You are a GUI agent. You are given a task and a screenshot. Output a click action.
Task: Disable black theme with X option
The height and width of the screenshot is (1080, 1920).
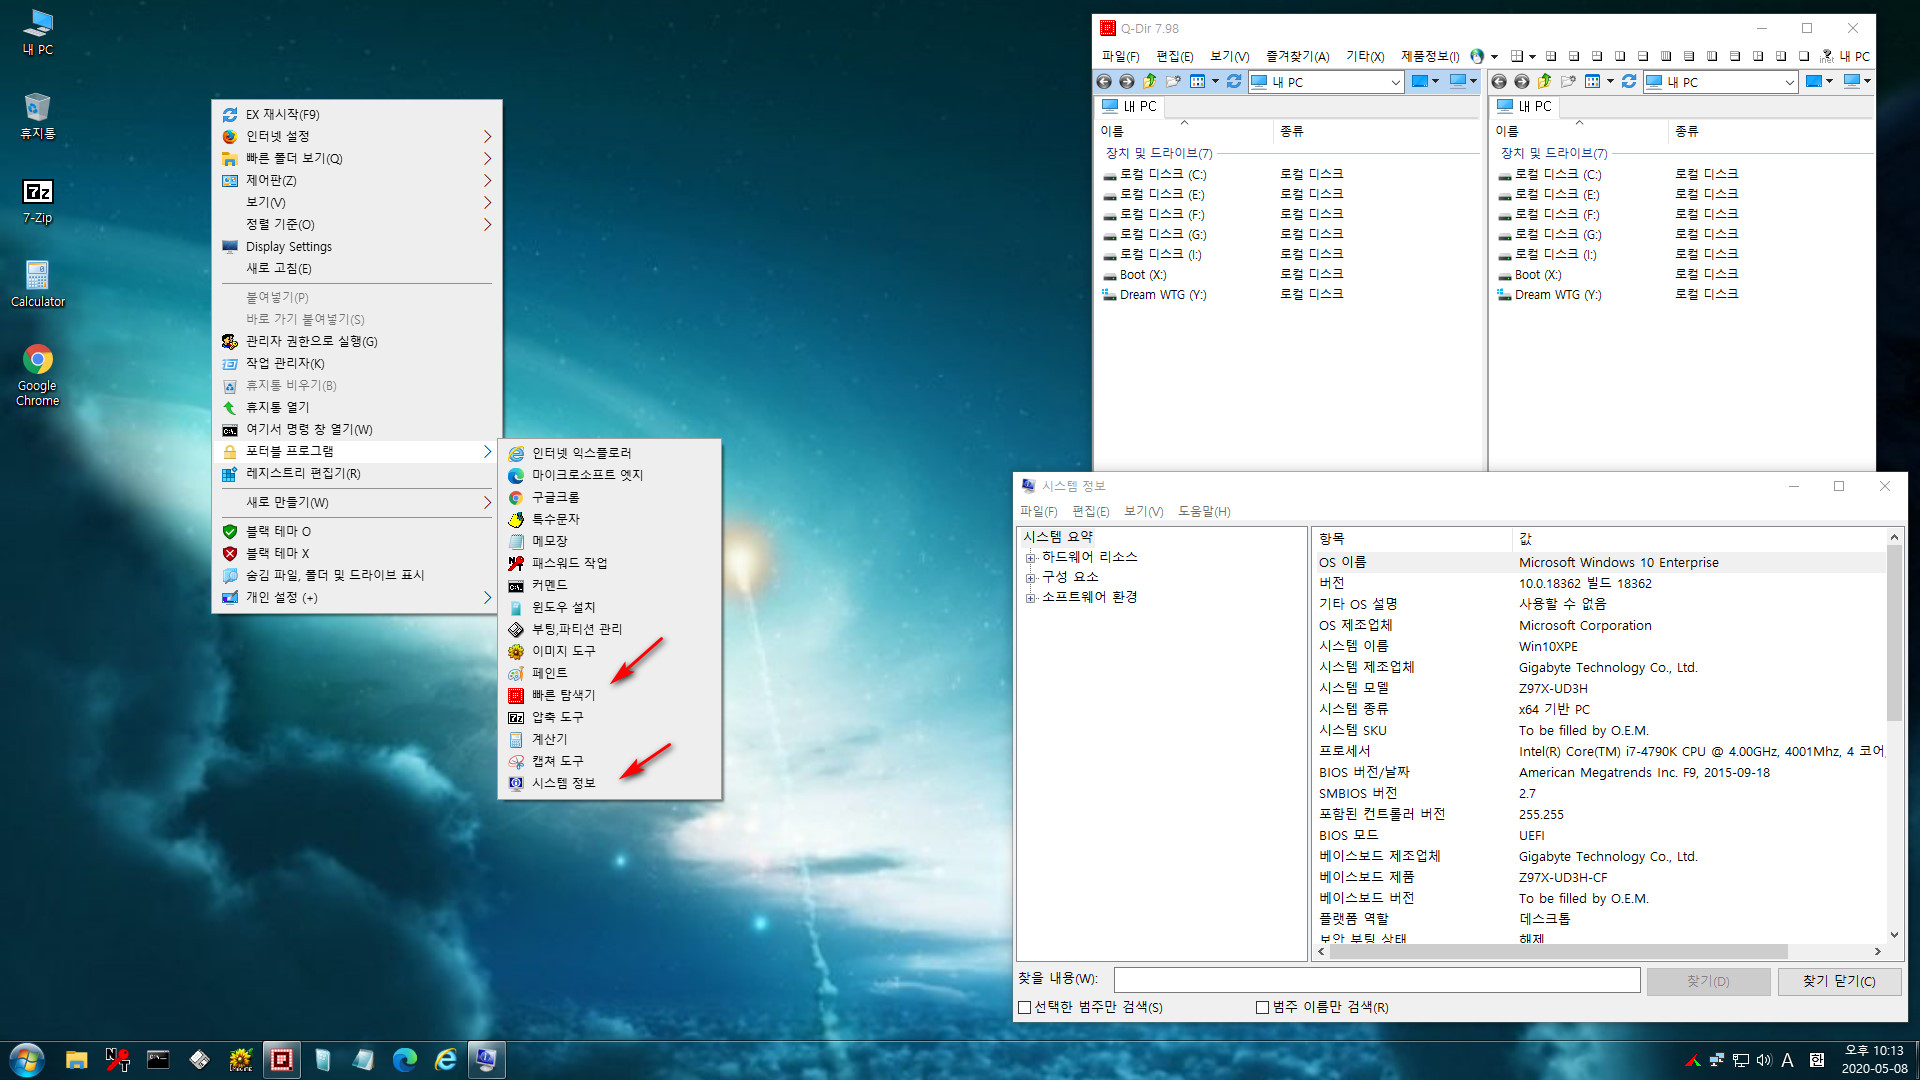tap(357, 553)
